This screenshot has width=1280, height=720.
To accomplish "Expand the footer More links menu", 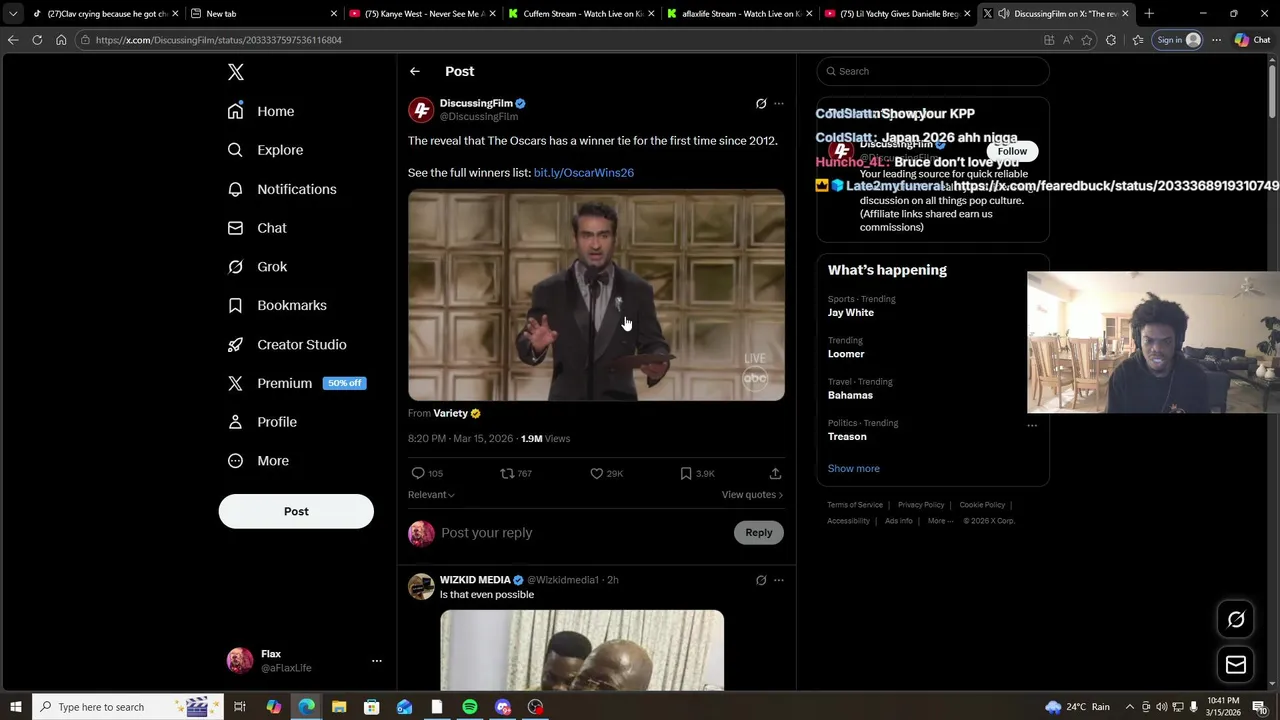I will click(940, 521).
